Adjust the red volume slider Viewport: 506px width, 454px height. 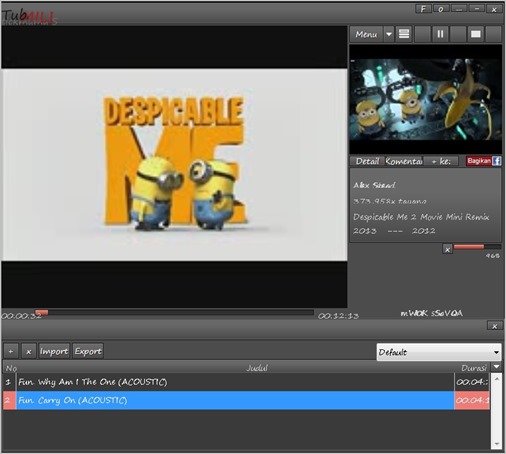click(477, 247)
